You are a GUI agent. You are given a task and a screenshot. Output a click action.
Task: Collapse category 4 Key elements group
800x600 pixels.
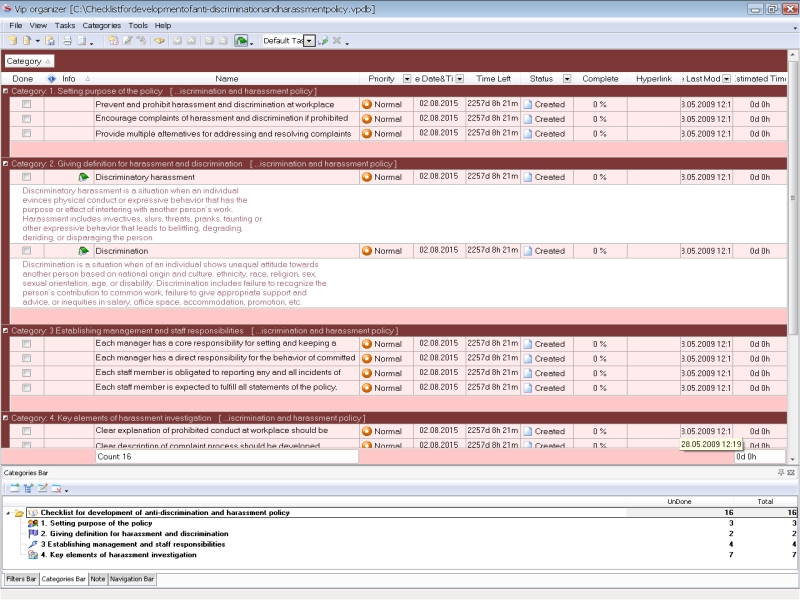click(x=6, y=418)
